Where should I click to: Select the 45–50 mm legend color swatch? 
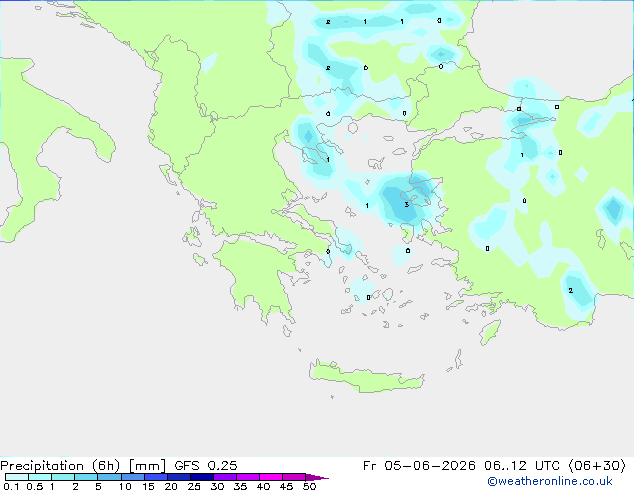[x=294, y=477]
